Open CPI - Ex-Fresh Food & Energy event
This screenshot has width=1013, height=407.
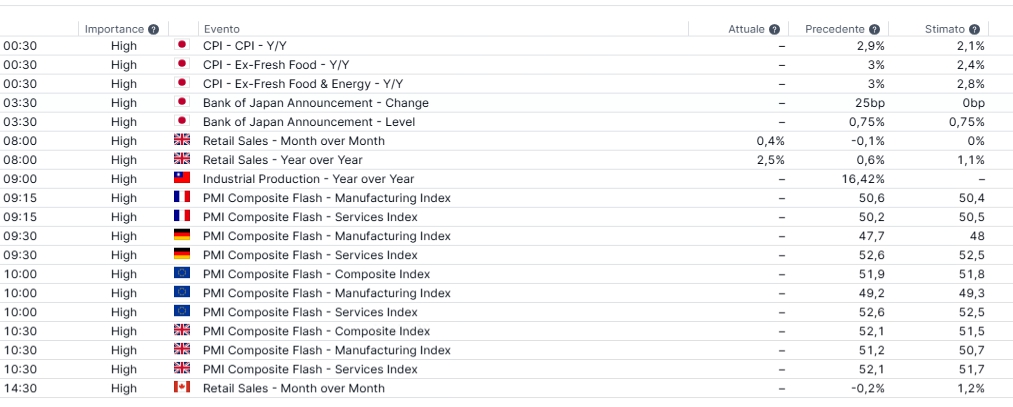tap(310, 84)
